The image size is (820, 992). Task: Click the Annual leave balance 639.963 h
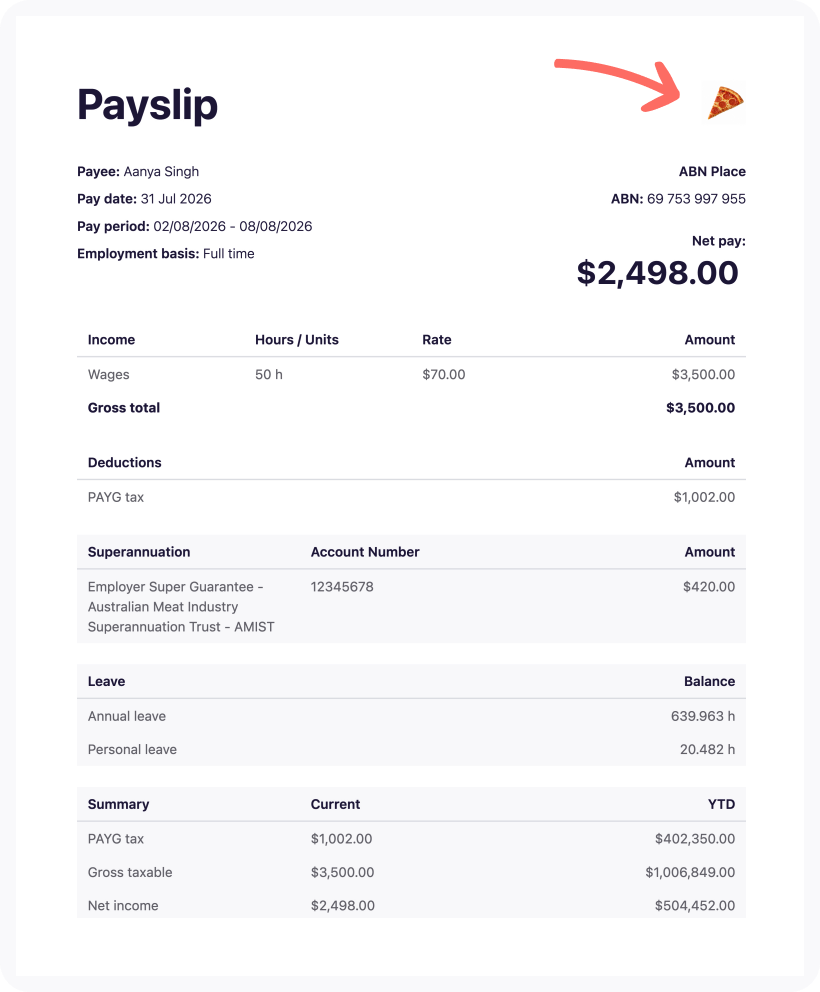pyautogui.click(x=703, y=716)
